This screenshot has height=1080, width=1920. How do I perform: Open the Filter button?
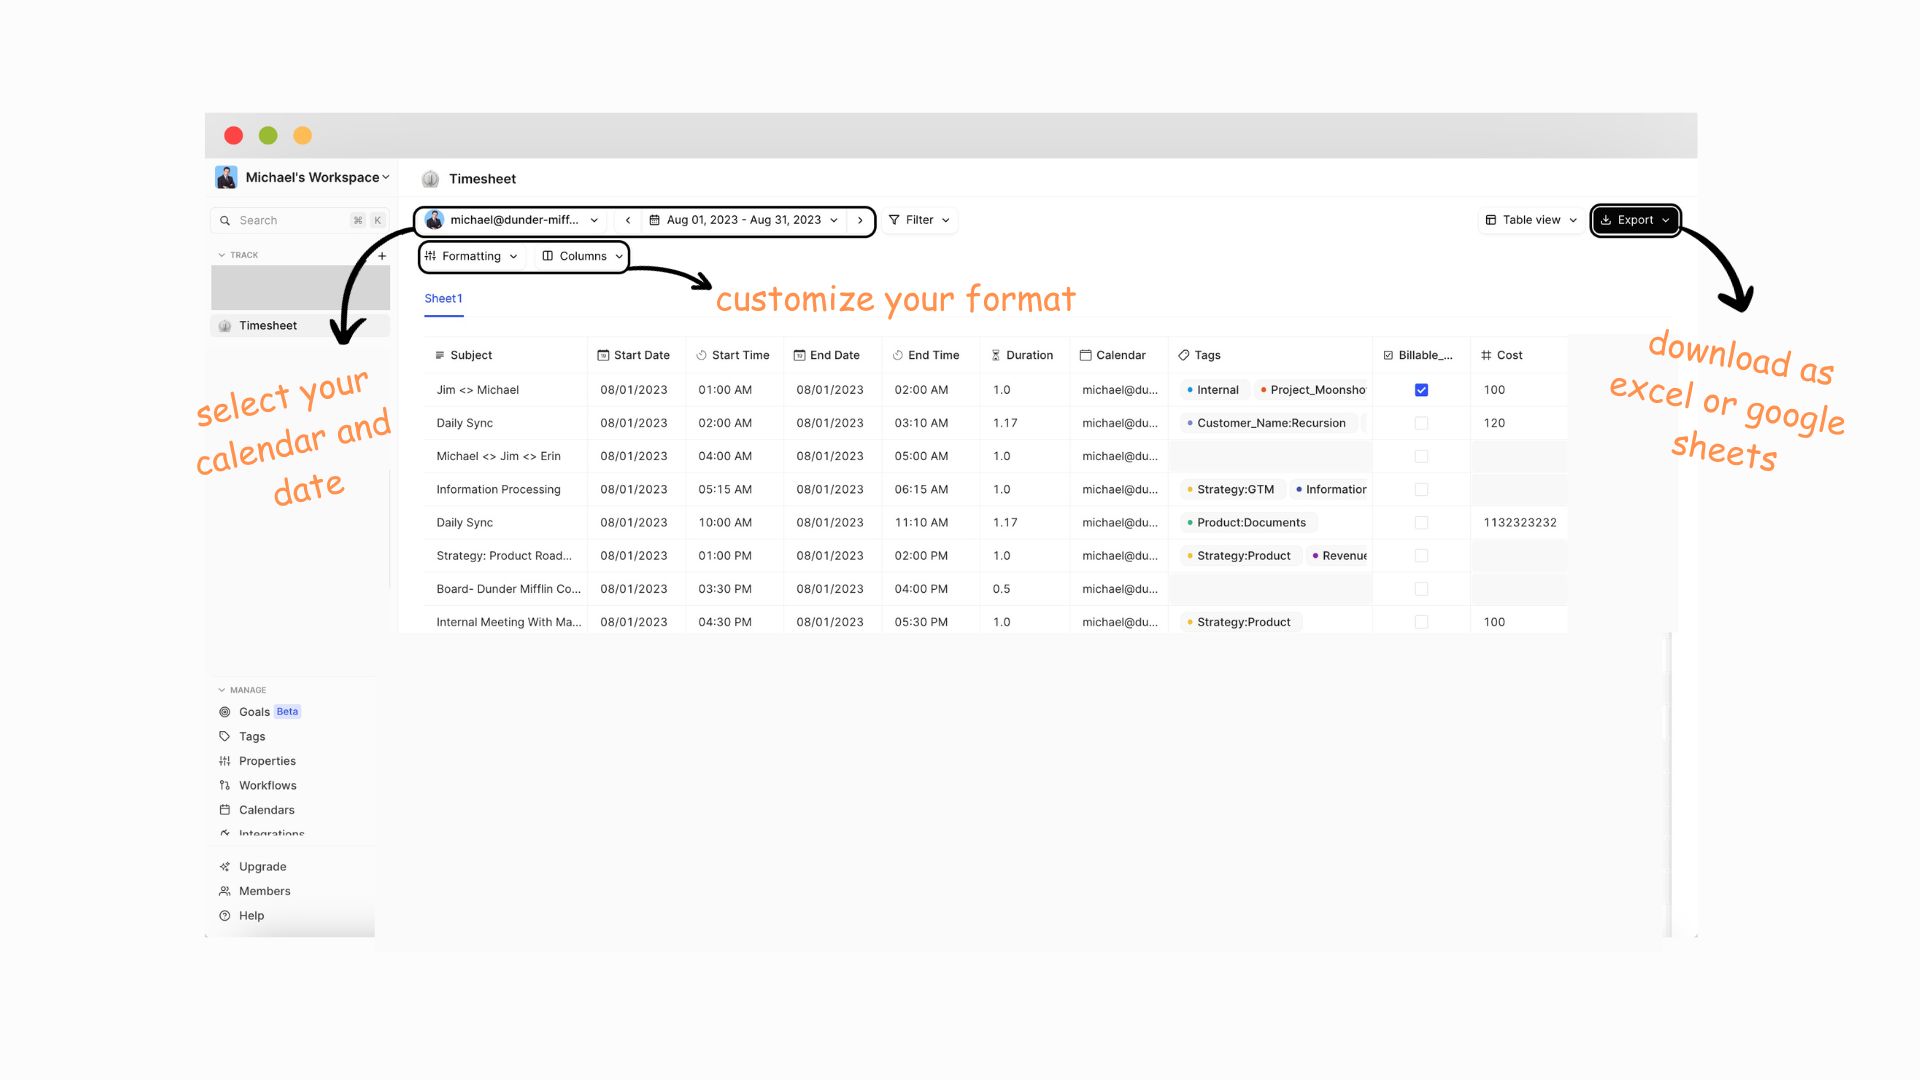919,220
